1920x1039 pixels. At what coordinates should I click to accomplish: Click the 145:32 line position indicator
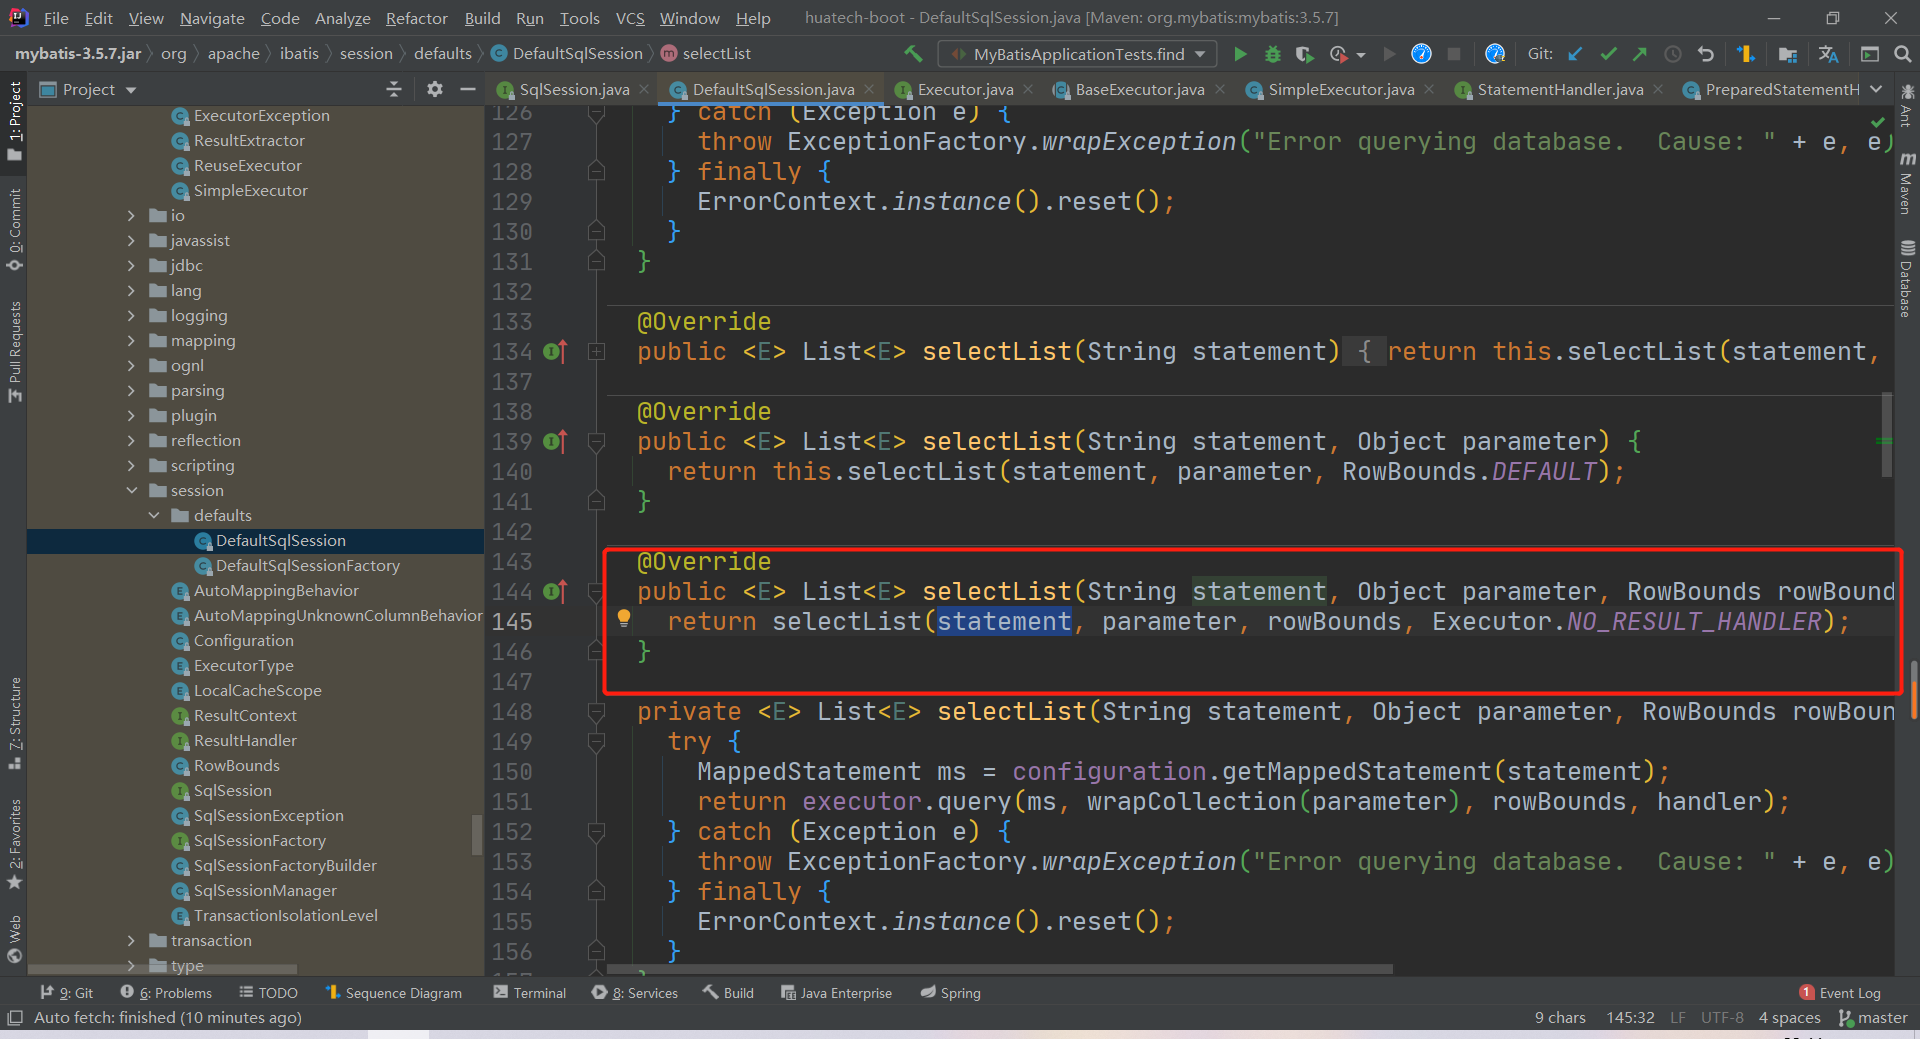[x=1630, y=1018]
